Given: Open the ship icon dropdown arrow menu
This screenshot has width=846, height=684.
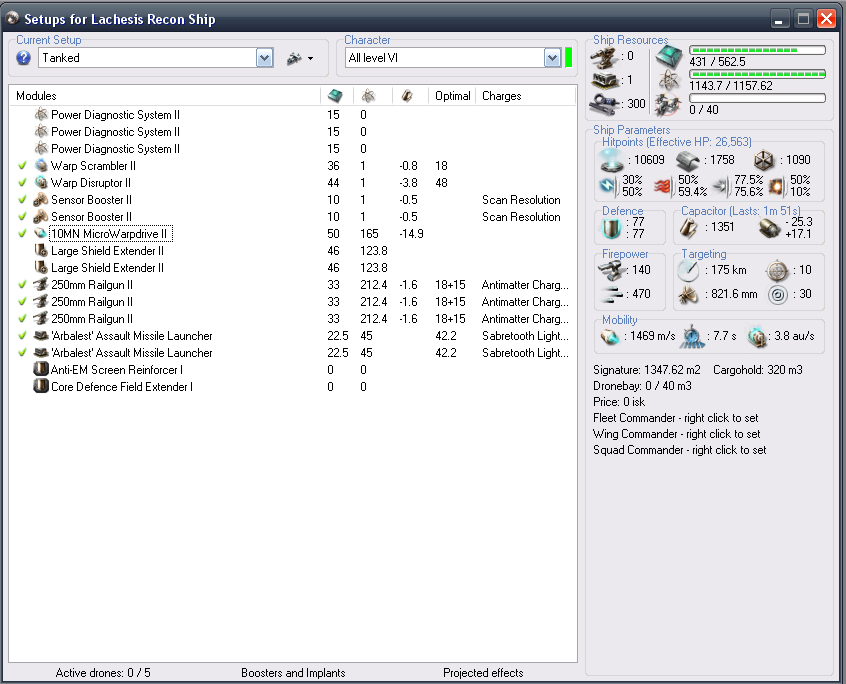Looking at the screenshot, I should tap(311, 59).
